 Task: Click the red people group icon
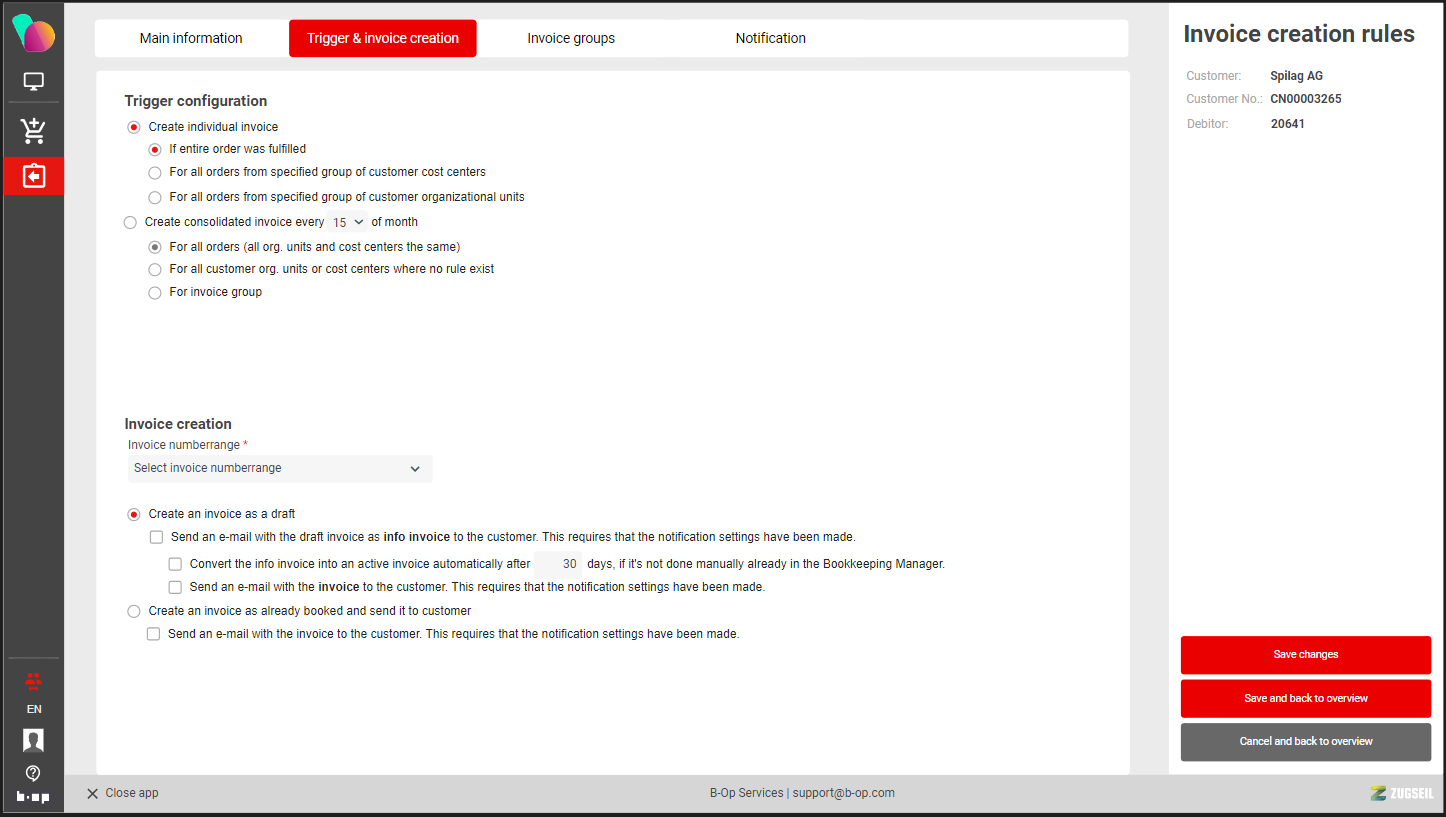coord(33,681)
